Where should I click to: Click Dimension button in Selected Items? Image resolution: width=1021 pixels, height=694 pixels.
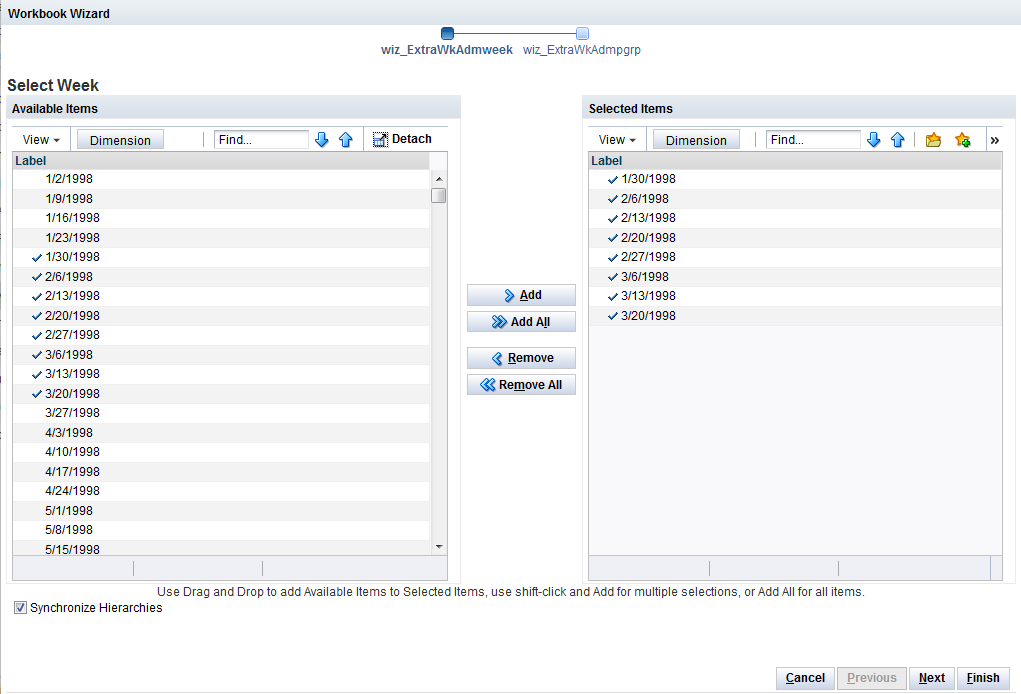(x=696, y=140)
